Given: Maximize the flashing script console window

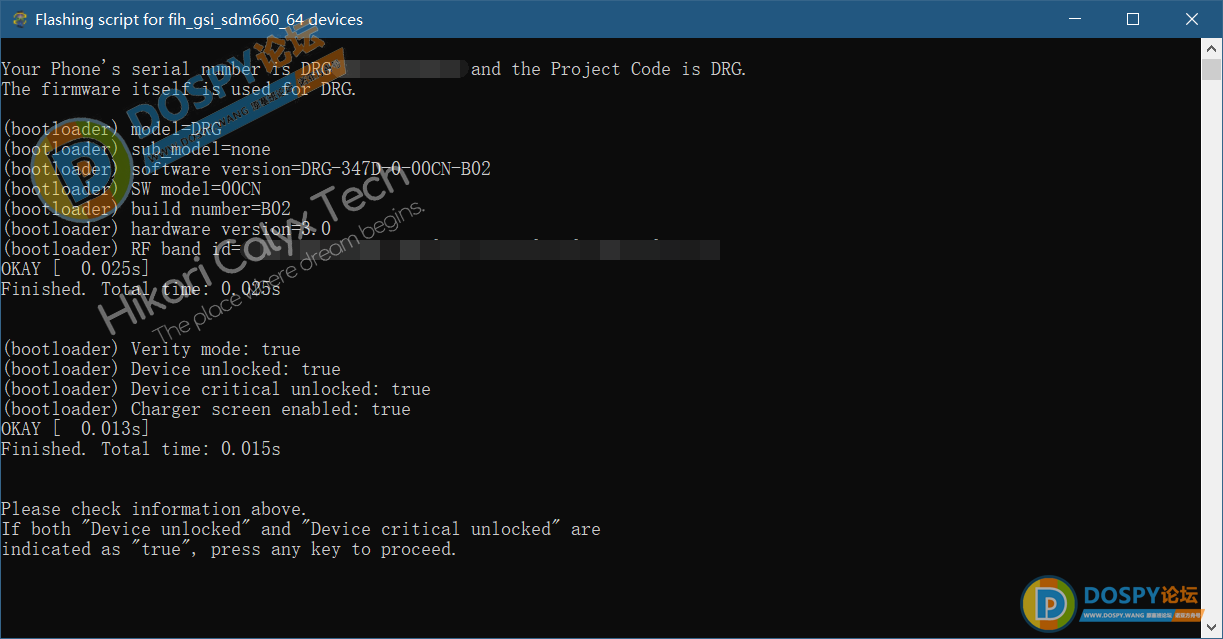Looking at the screenshot, I should point(1133,19).
